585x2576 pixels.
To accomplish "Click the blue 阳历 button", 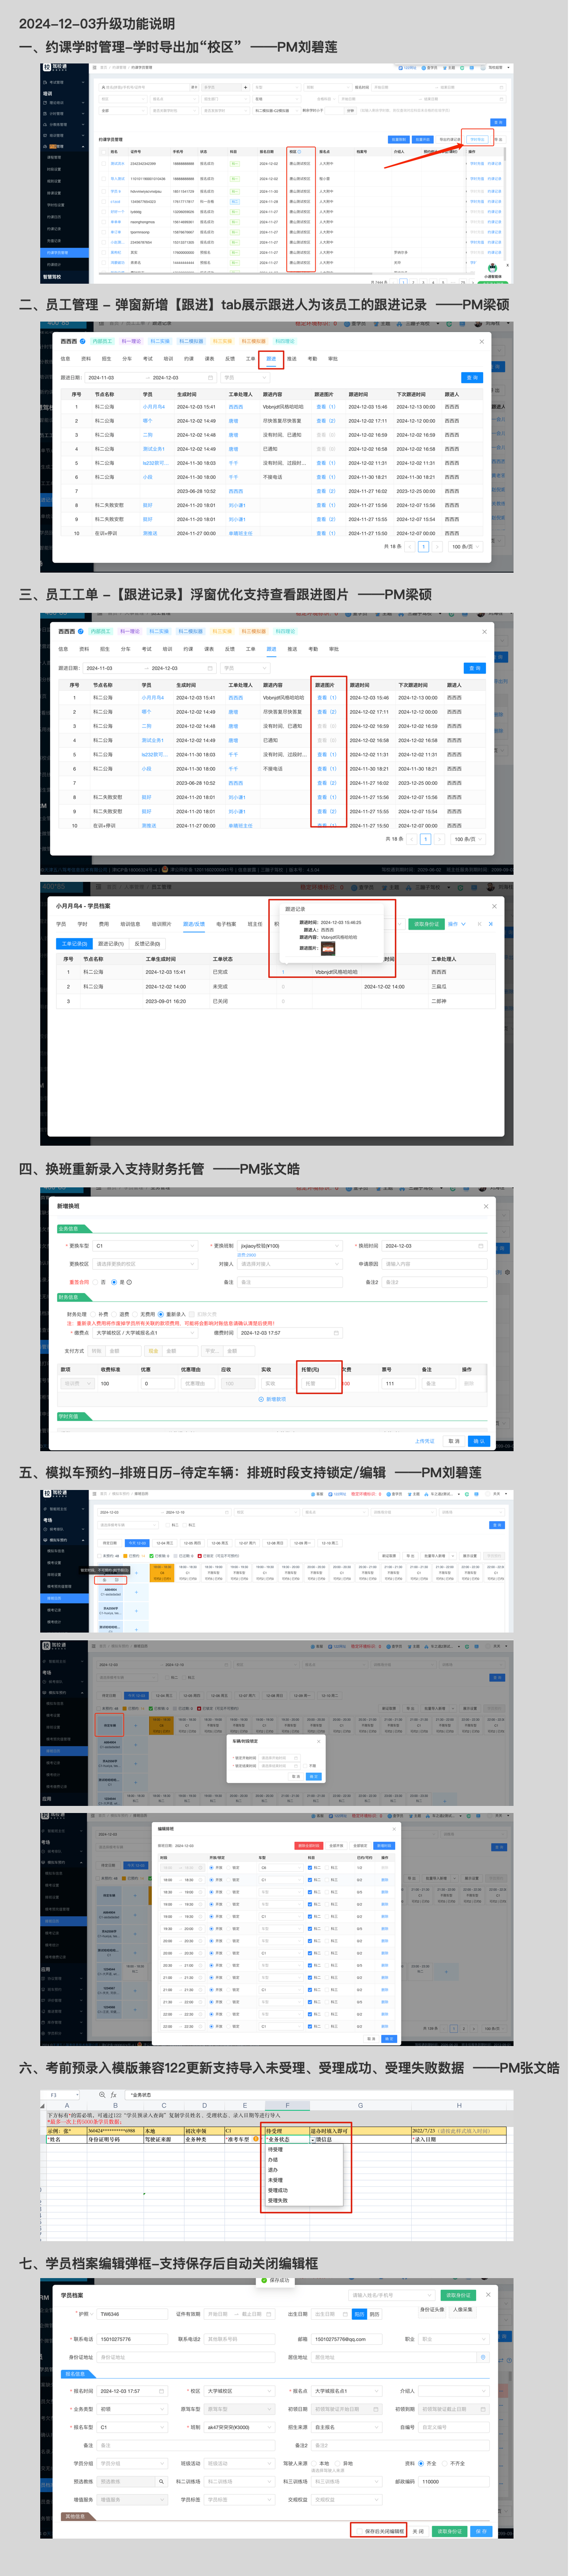I will pyautogui.click(x=359, y=2314).
